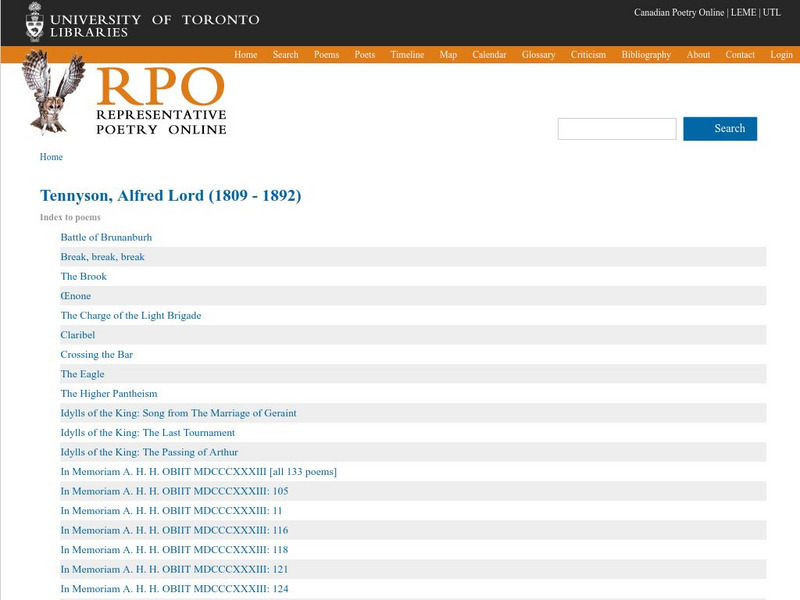The height and width of the screenshot is (600, 800).
Task: Open The Charge of the Light Brigade
Action: (131, 315)
